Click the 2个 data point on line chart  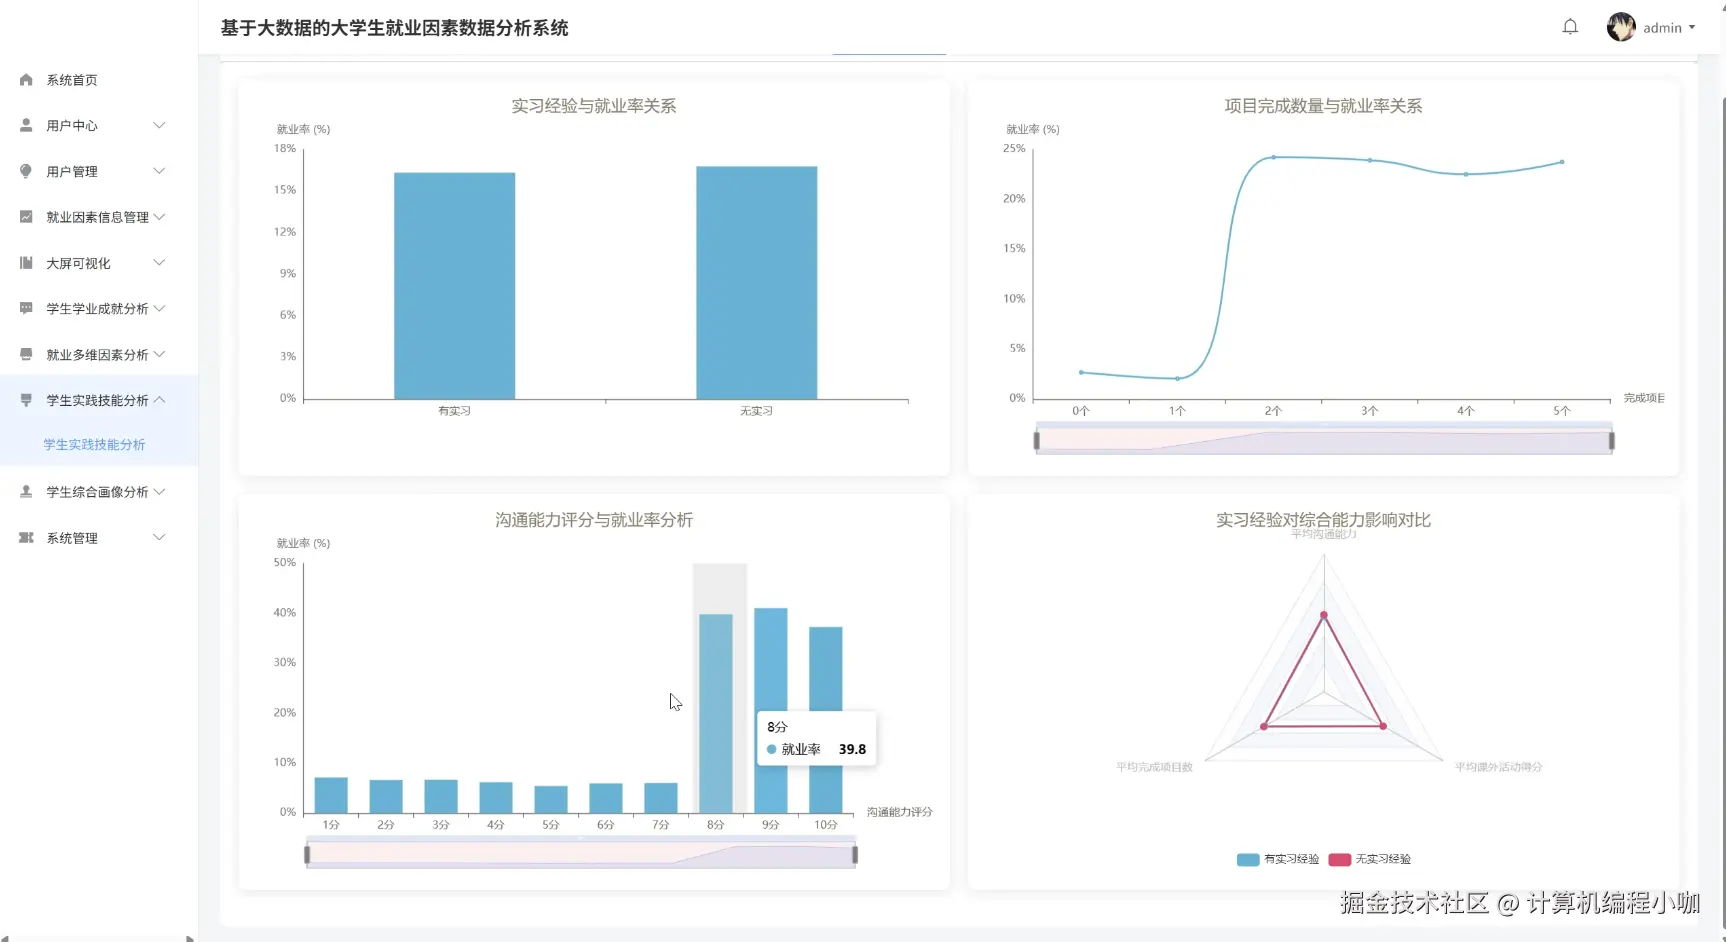point(1273,157)
